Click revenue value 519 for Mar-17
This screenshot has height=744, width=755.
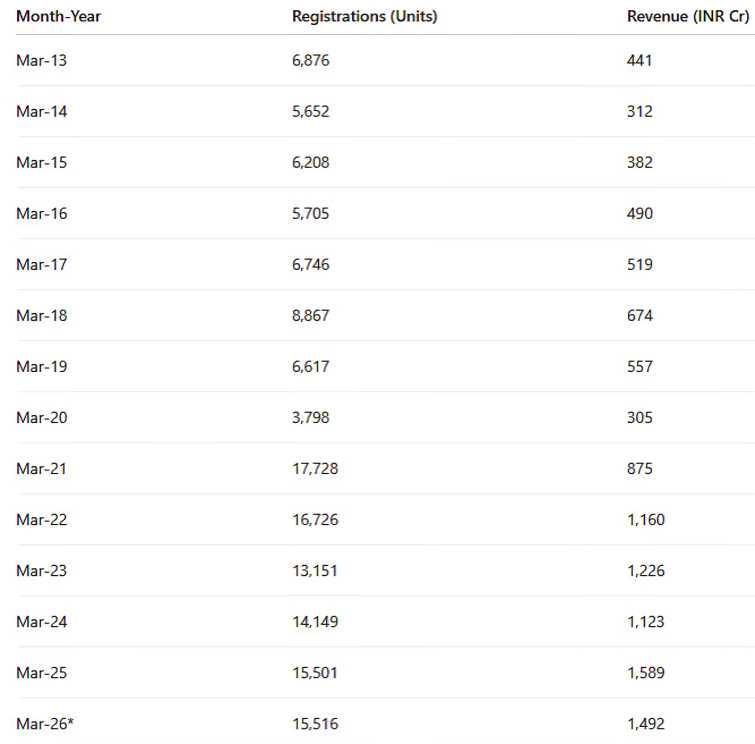coord(639,265)
